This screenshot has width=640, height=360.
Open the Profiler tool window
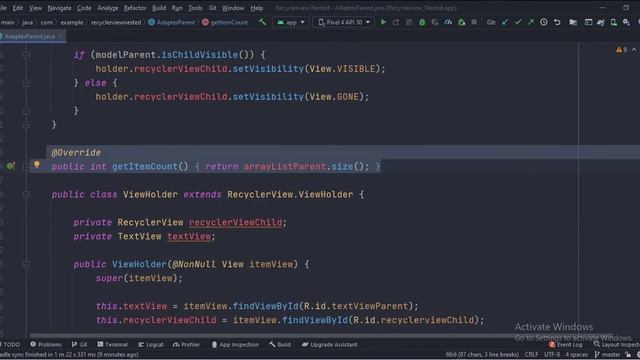(187, 344)
